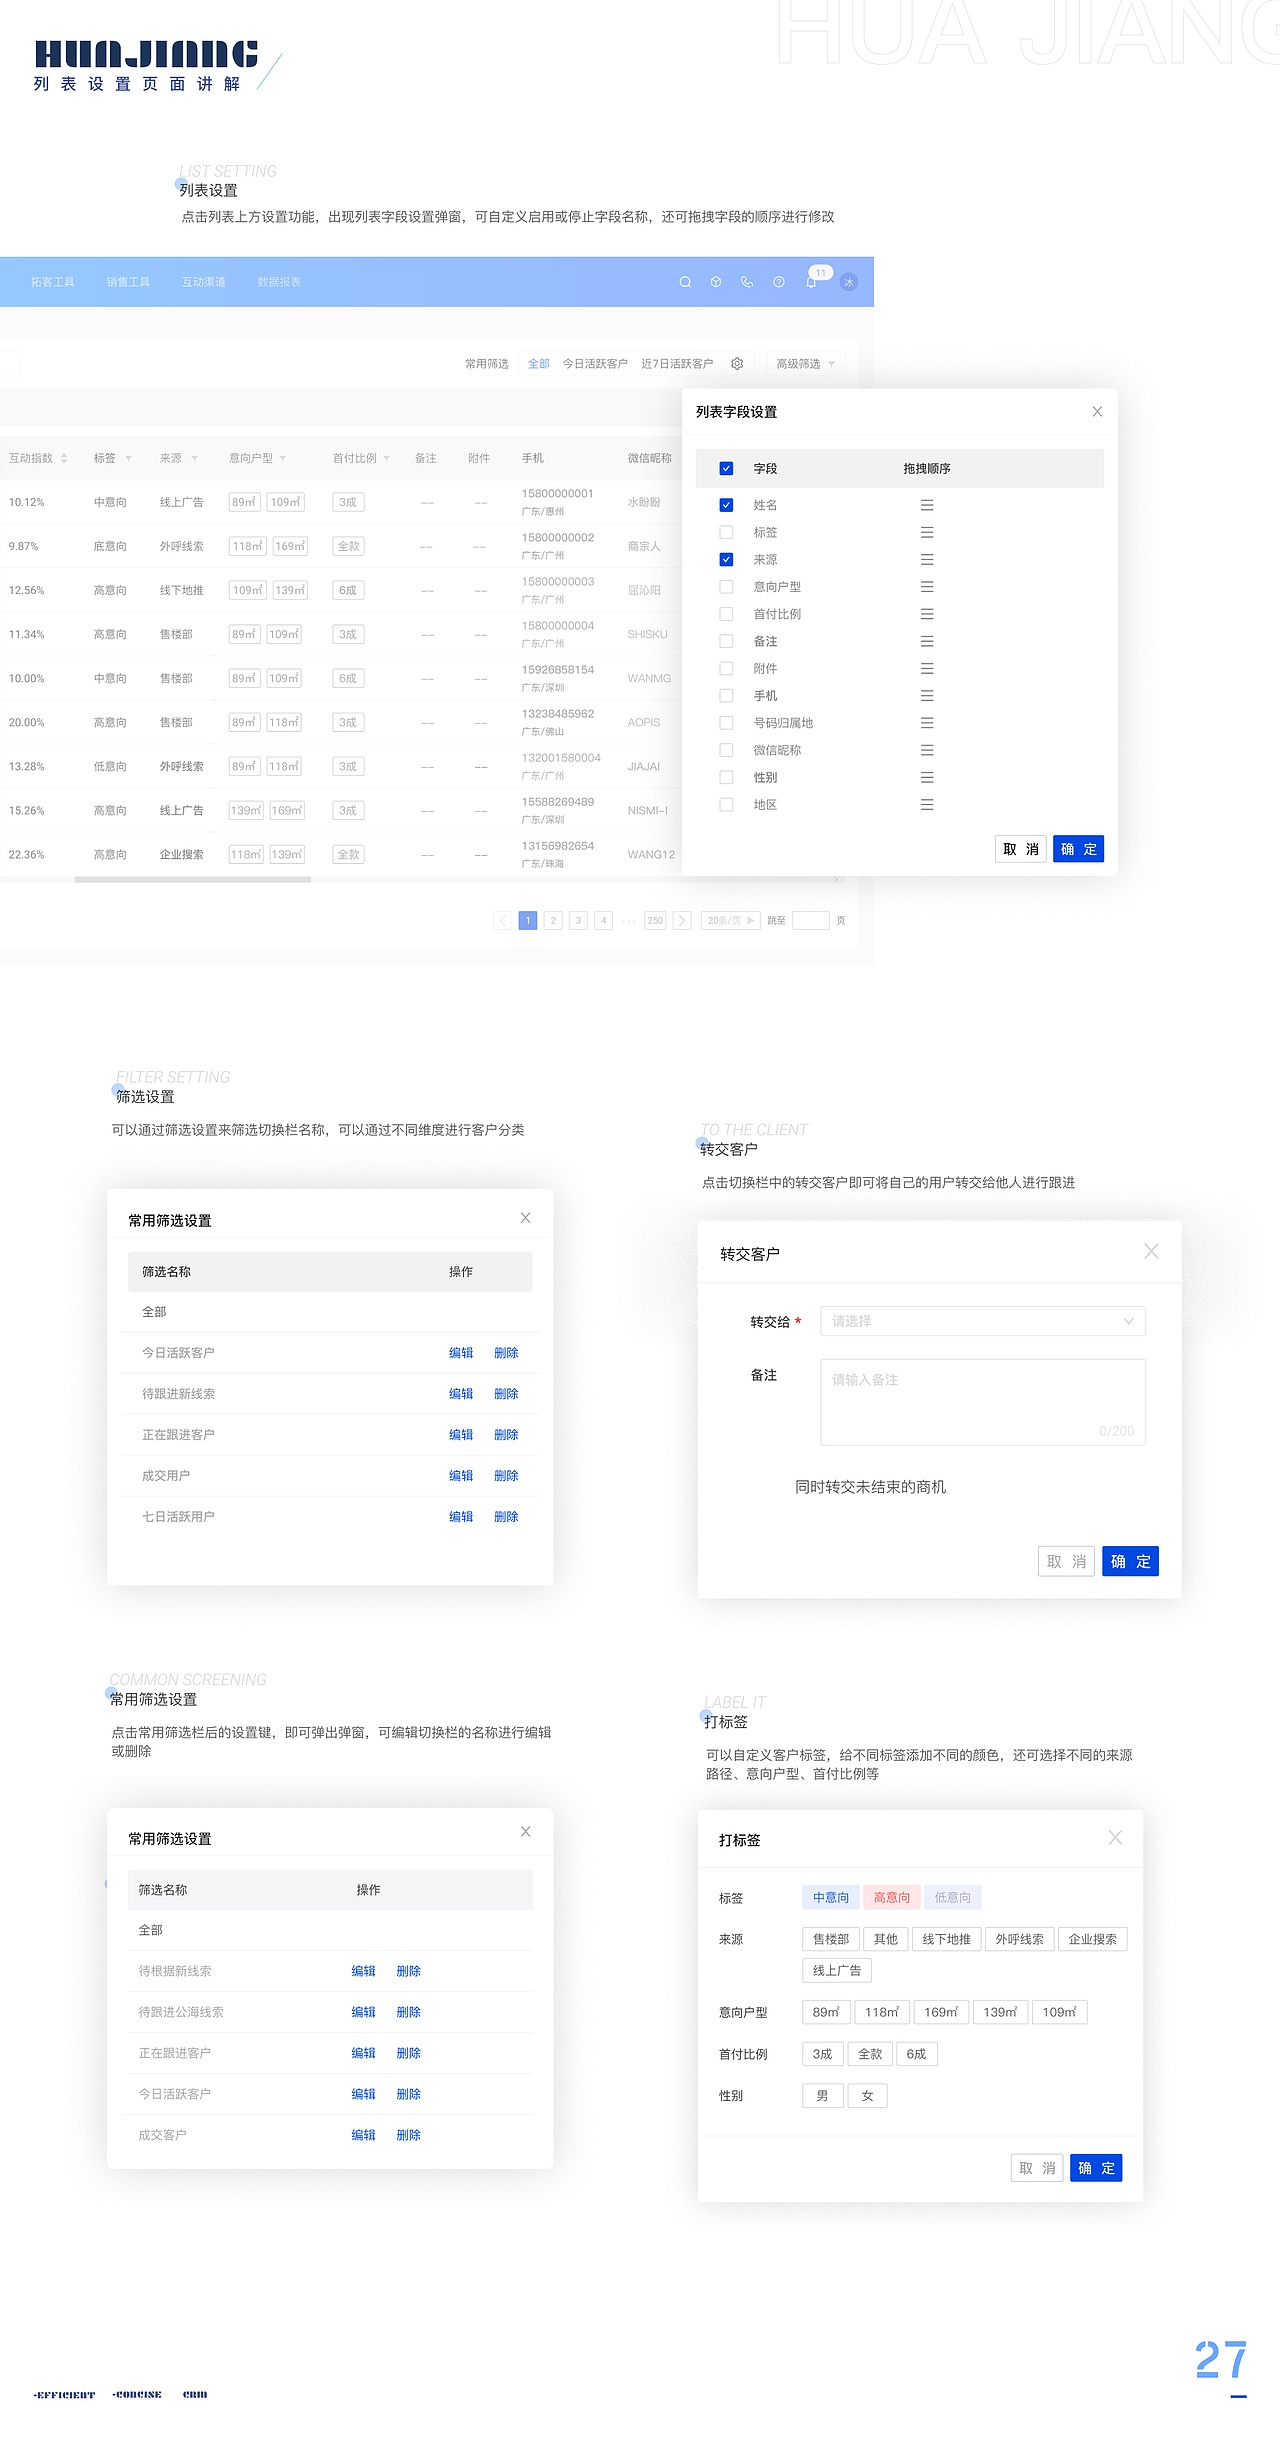Grab drag handle for 附件 field

coord(927,668)
